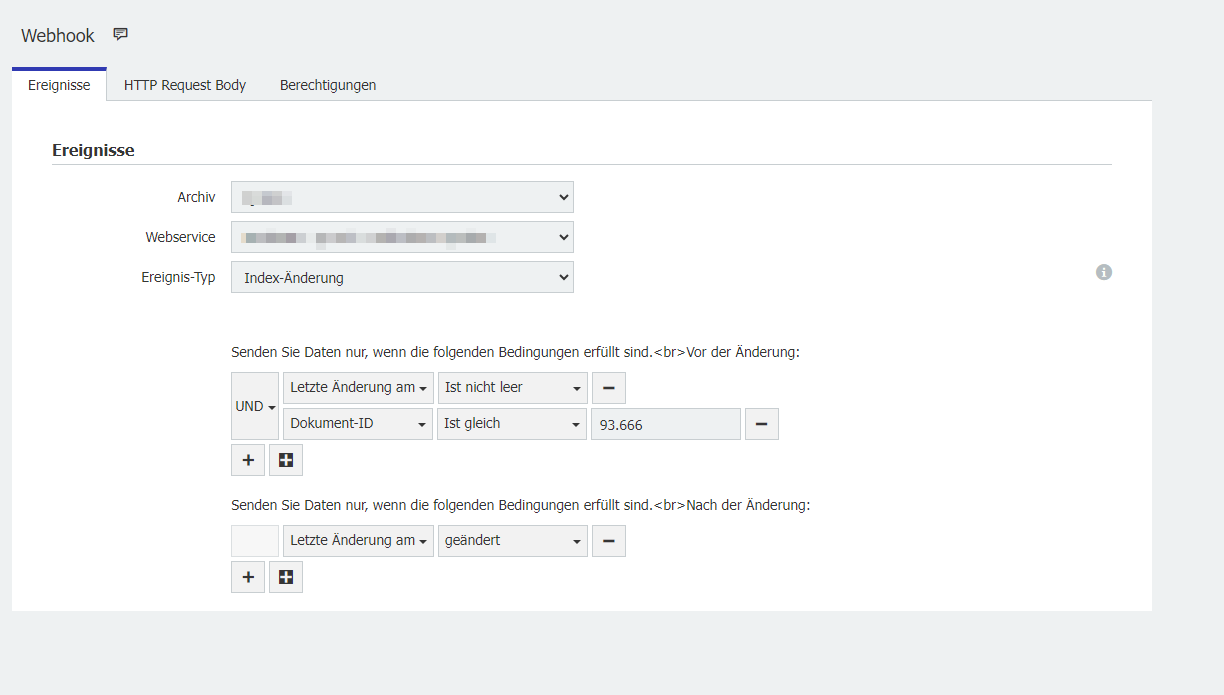
Task: Remove the 'geändert' condition row
Action: (608, 541)
